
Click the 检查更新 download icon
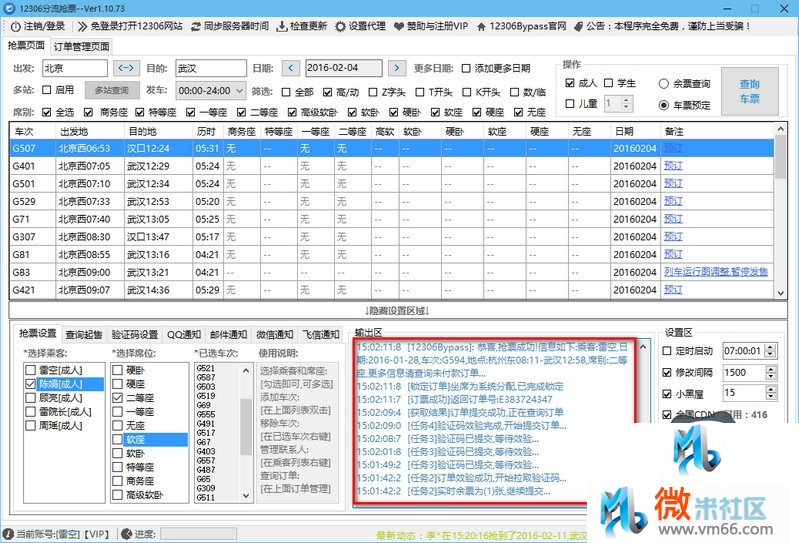click(282, 26)
